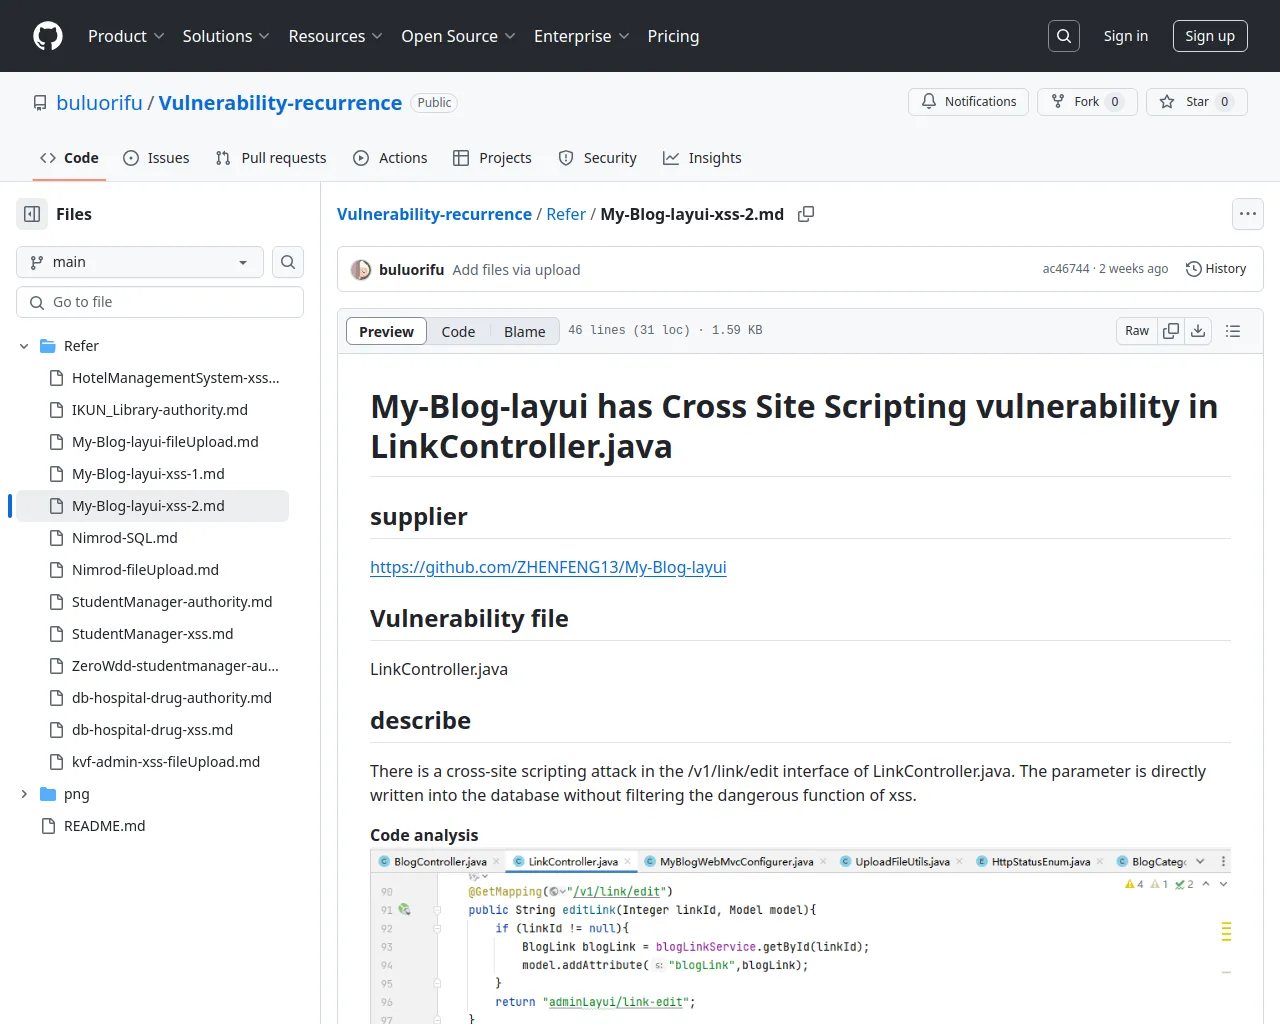Star this repository

(1197, 102)
